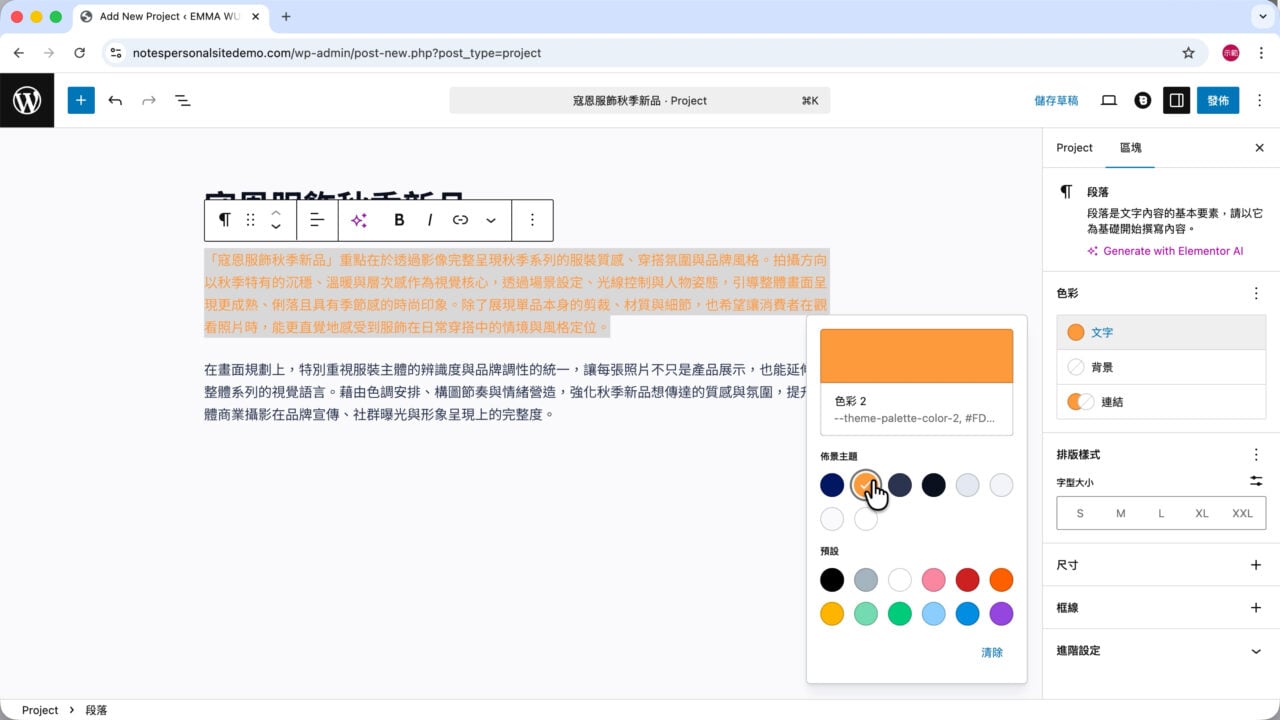Viewport: 1280px width, 720px height.
Task: Clear the color via 清除
Action: [x=992, y=652]
